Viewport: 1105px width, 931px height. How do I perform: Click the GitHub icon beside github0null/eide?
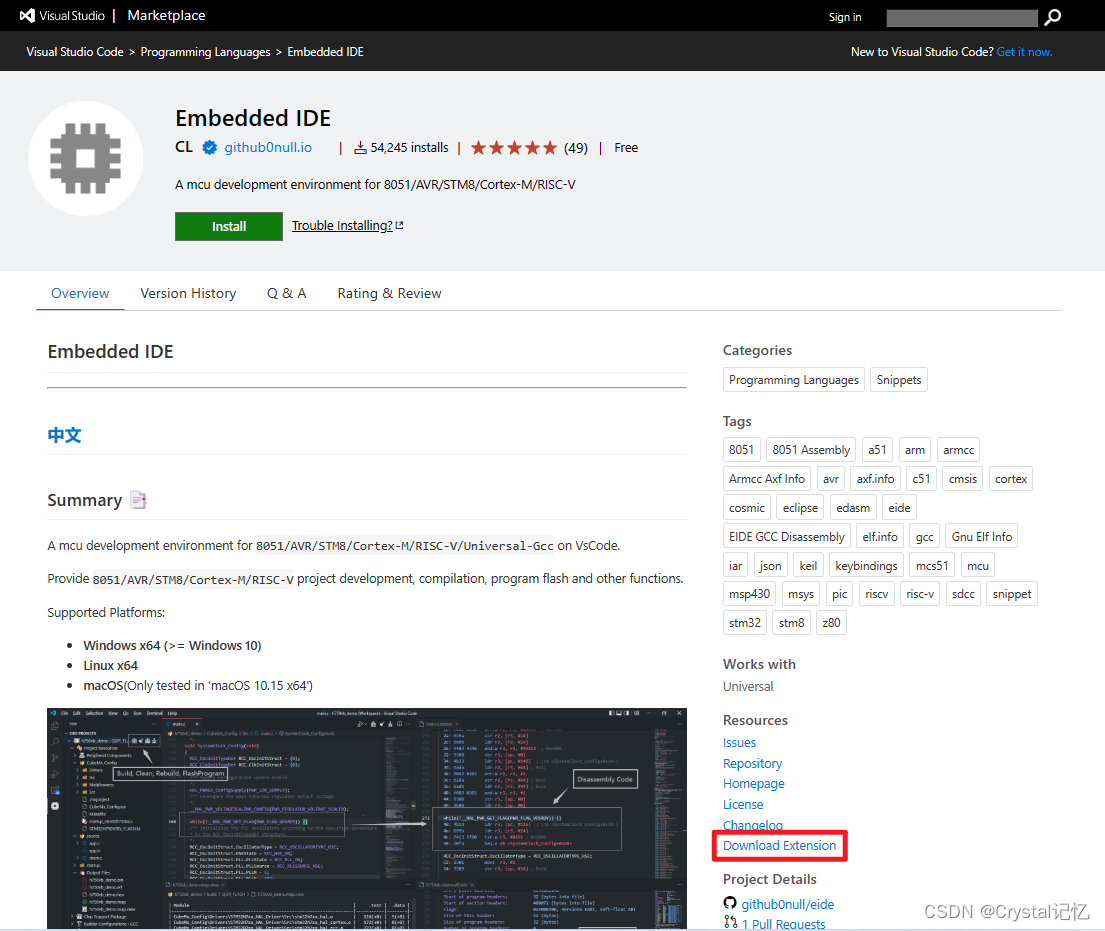[x=730, y=903]
